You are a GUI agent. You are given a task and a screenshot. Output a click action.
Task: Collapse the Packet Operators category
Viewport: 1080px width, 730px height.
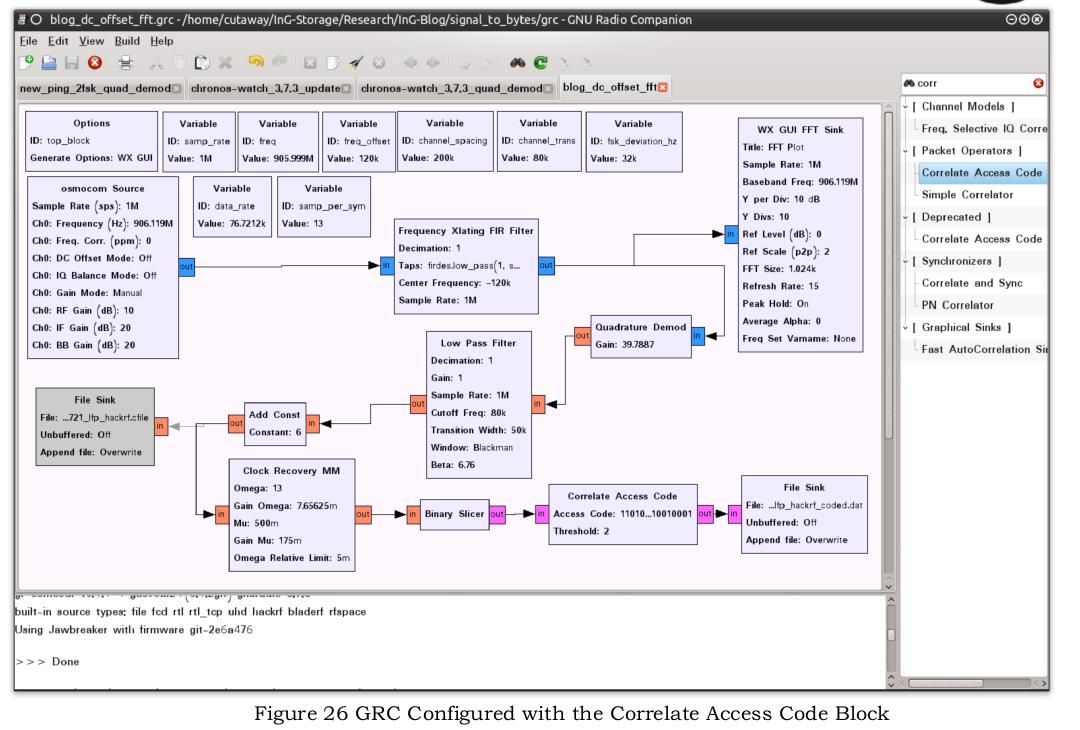click(x=906, y=151)
